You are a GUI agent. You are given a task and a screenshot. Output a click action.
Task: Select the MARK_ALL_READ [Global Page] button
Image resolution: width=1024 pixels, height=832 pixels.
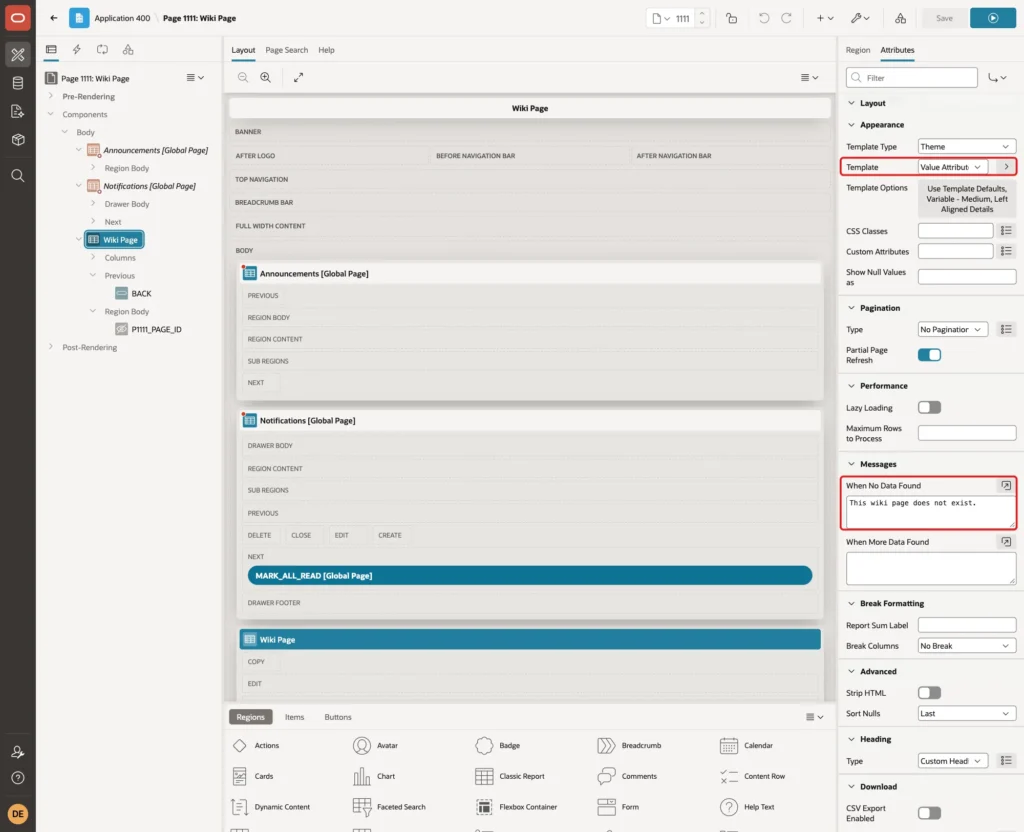[530, 575]
